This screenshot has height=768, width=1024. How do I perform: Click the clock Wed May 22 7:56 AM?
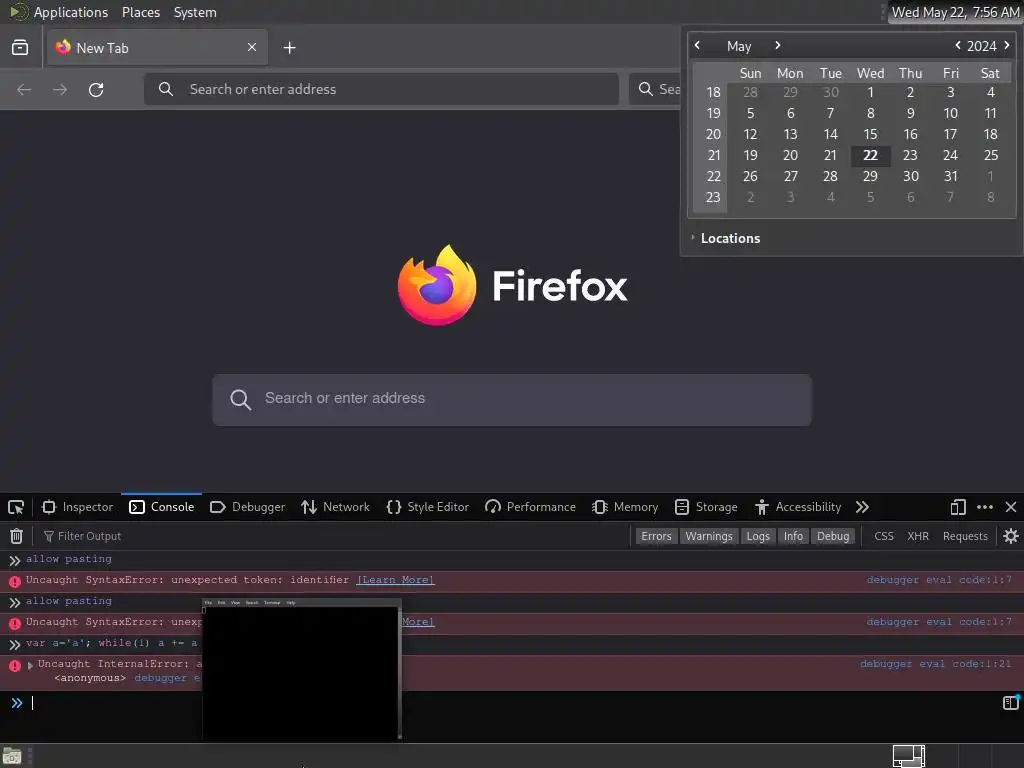point(955,12)
